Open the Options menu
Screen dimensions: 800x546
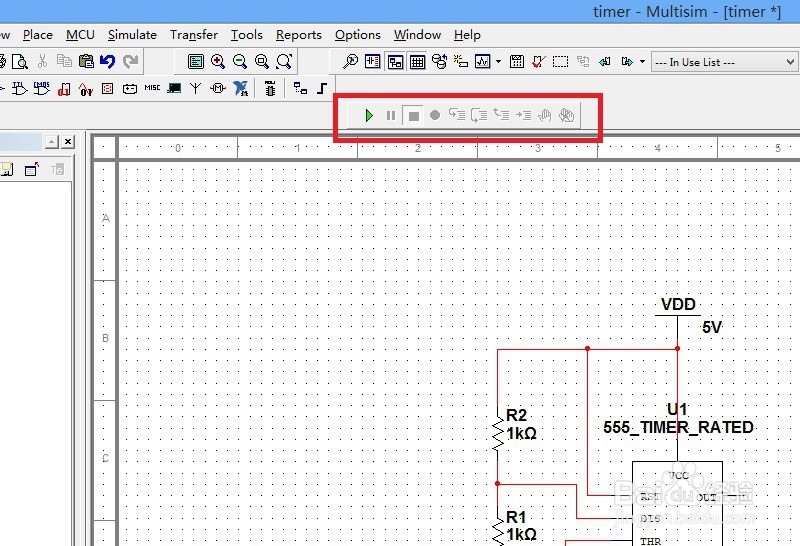tap(358, 35)
